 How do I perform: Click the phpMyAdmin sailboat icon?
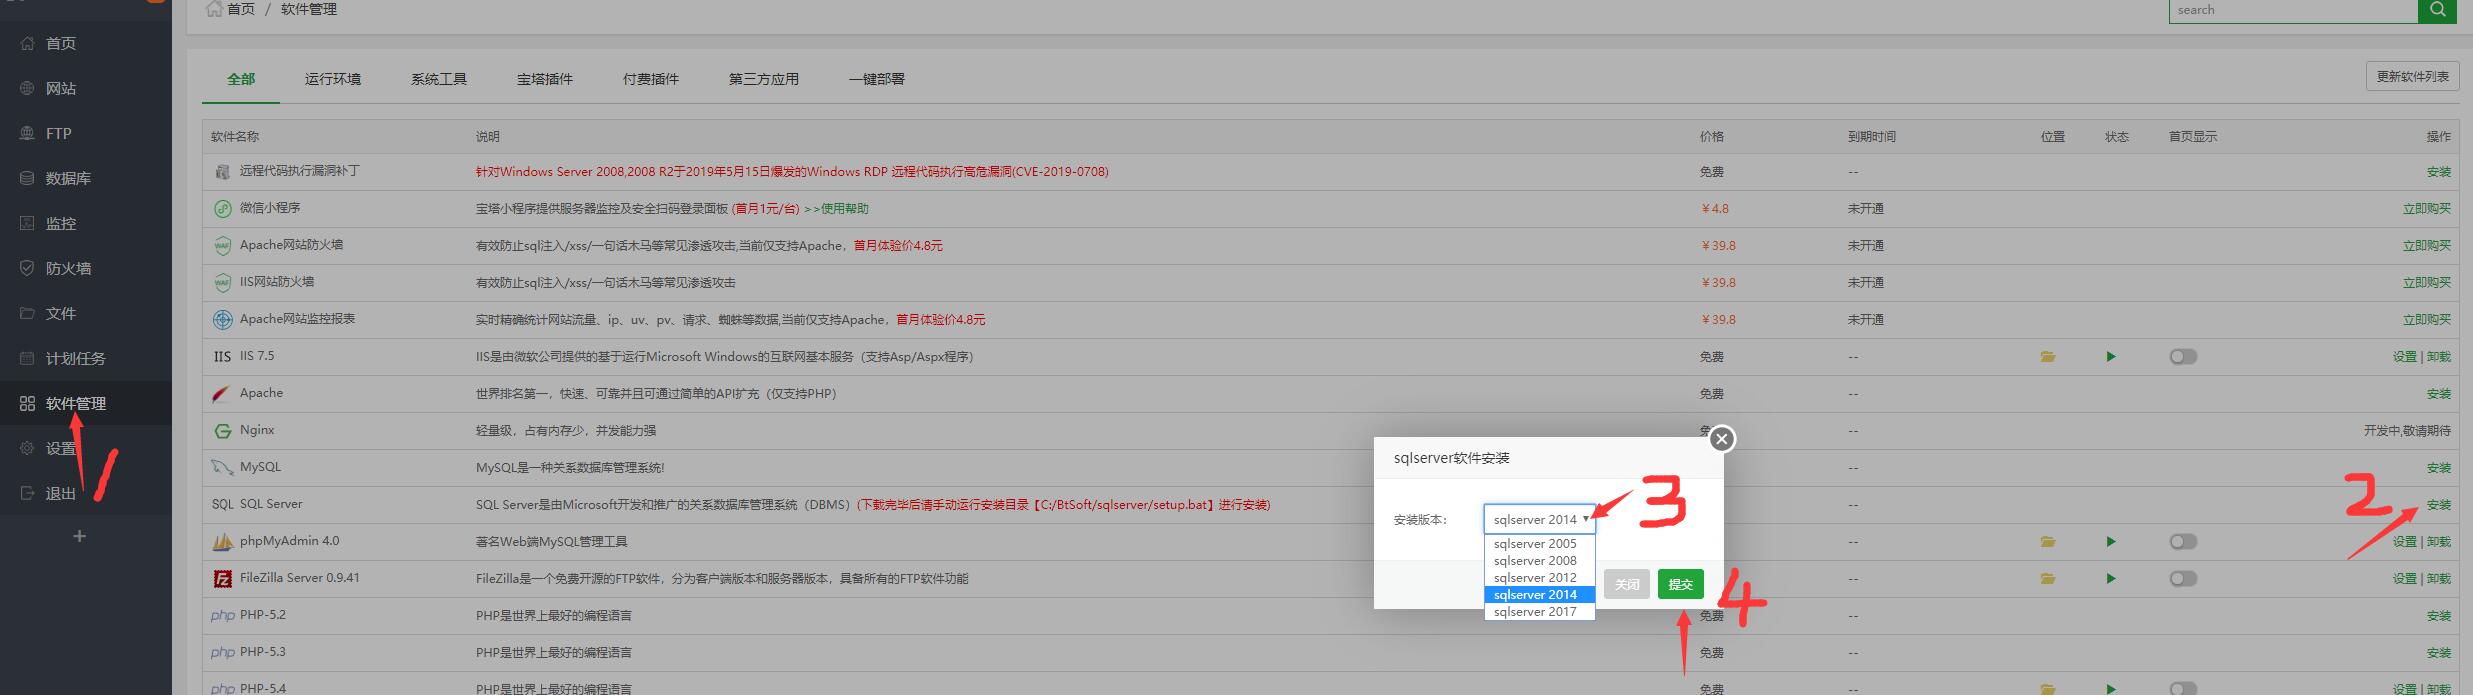click(x=222, y=542)
